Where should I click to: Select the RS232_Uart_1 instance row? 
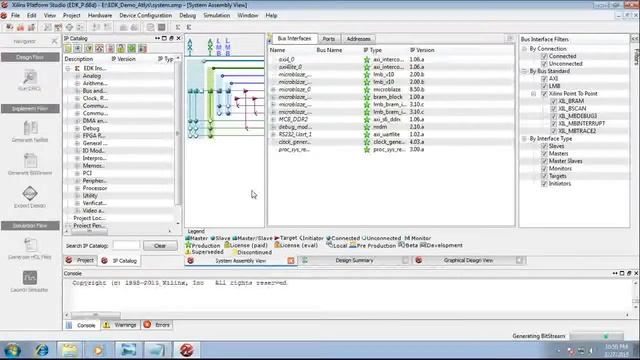click(x=391, y=134)
